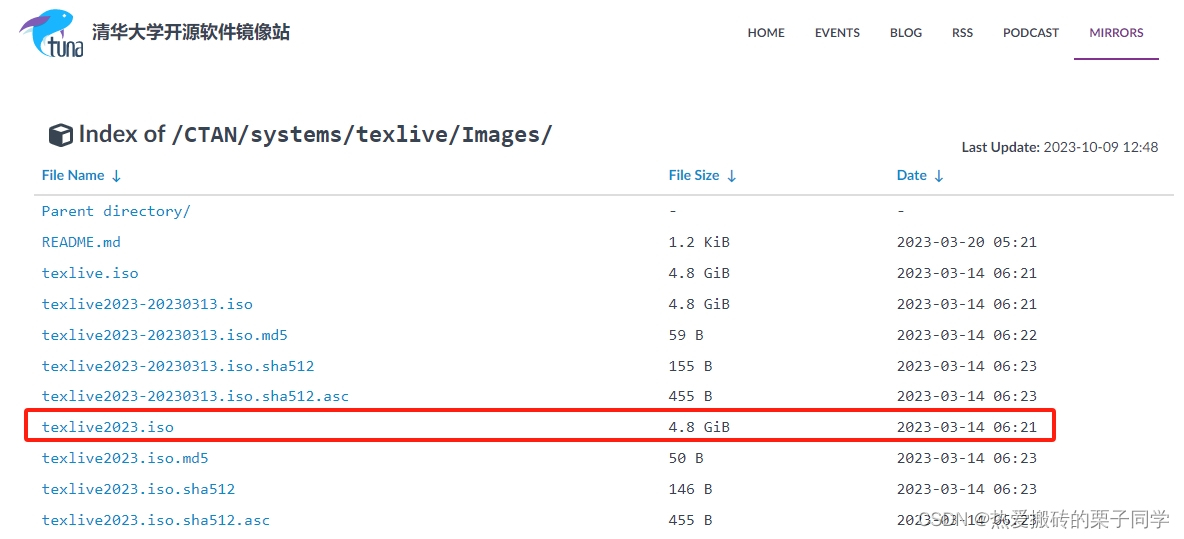The width and height of the screenshot is (1184, 539).
Task: Click the TUNA fish logo
Action: 51,33
